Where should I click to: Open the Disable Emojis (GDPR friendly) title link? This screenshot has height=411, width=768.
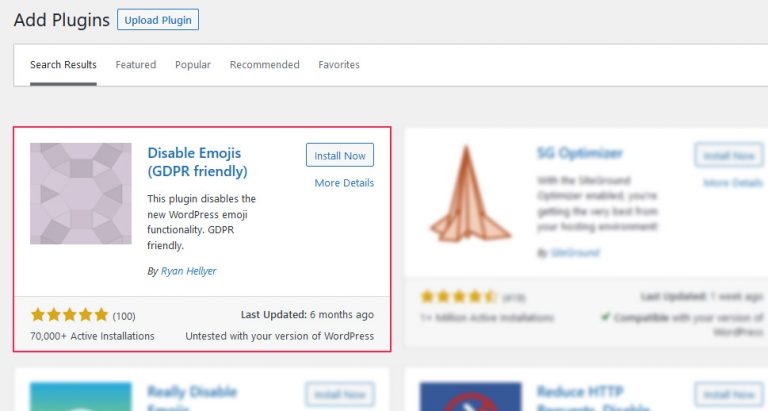click(x=197, y=162)
